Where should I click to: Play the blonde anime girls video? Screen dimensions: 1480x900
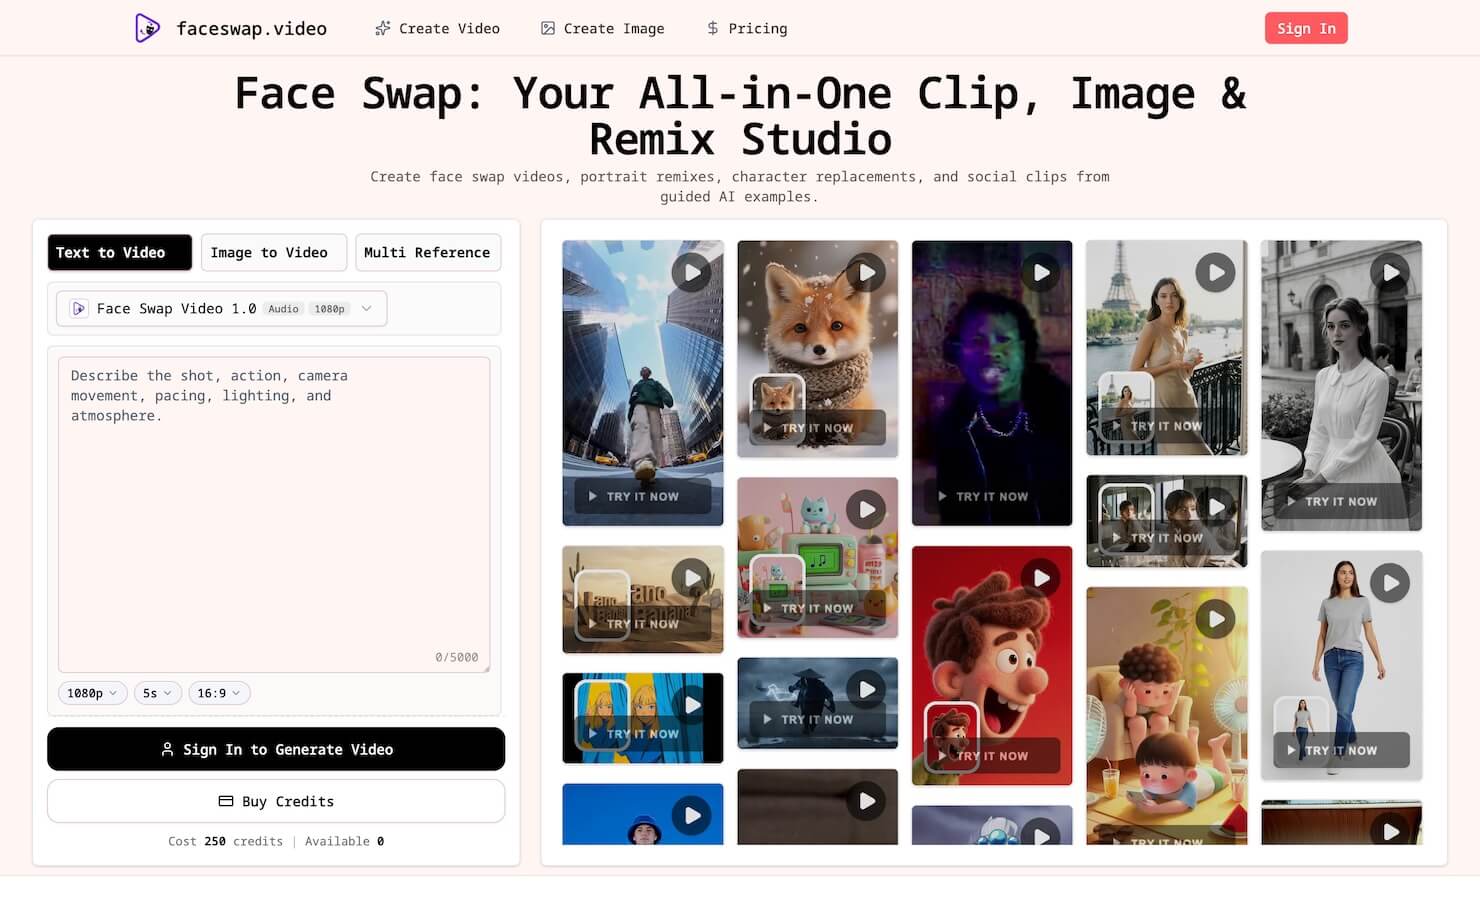click(x=692, y=705)
